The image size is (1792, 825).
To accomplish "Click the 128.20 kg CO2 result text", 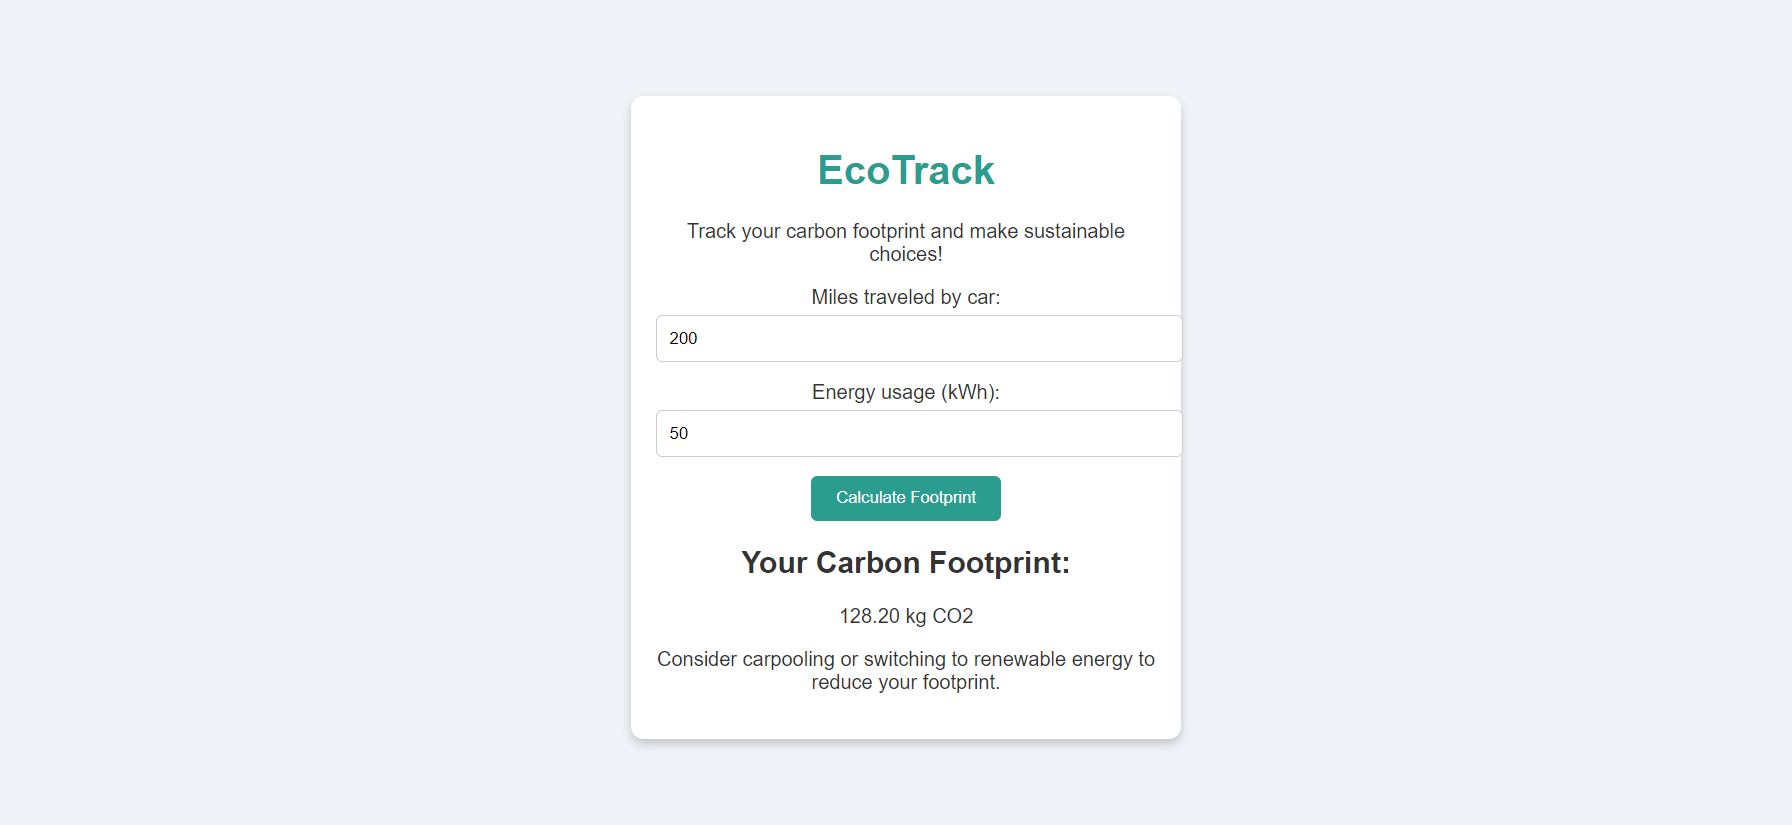I will 905,616.
